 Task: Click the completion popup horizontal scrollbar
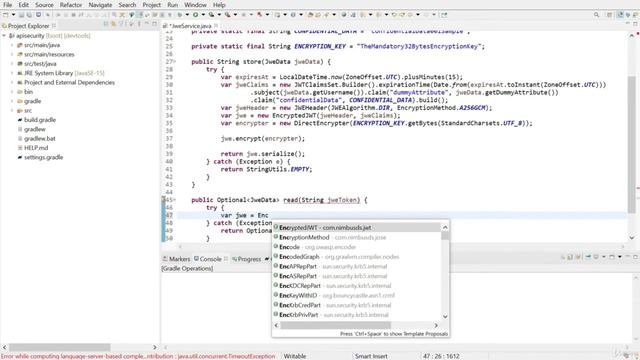pos(335,325)
